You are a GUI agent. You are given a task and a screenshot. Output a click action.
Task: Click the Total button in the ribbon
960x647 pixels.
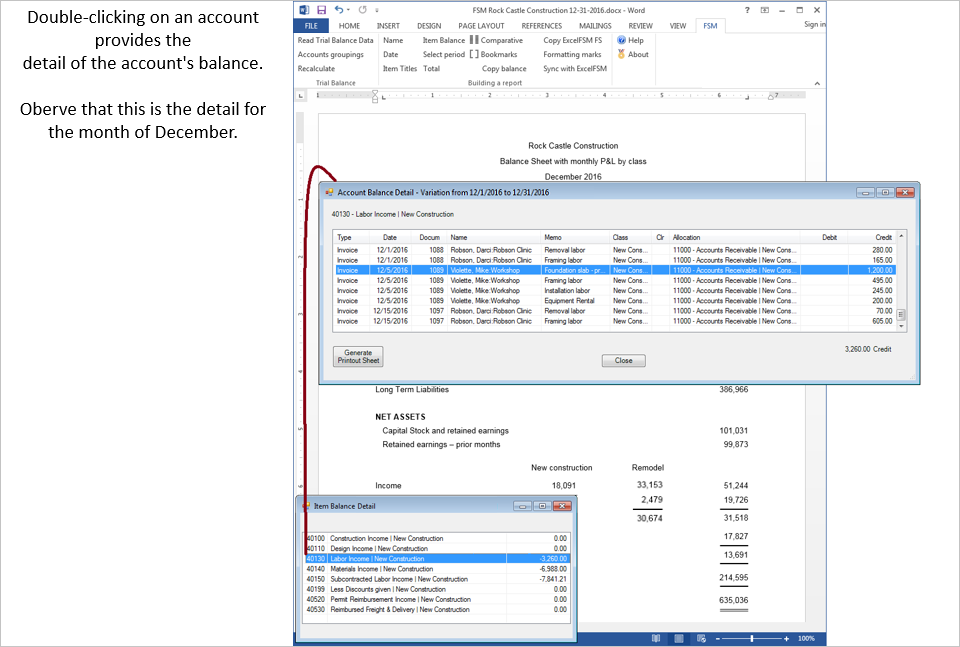pyautogui.click(x=432, y=69)
